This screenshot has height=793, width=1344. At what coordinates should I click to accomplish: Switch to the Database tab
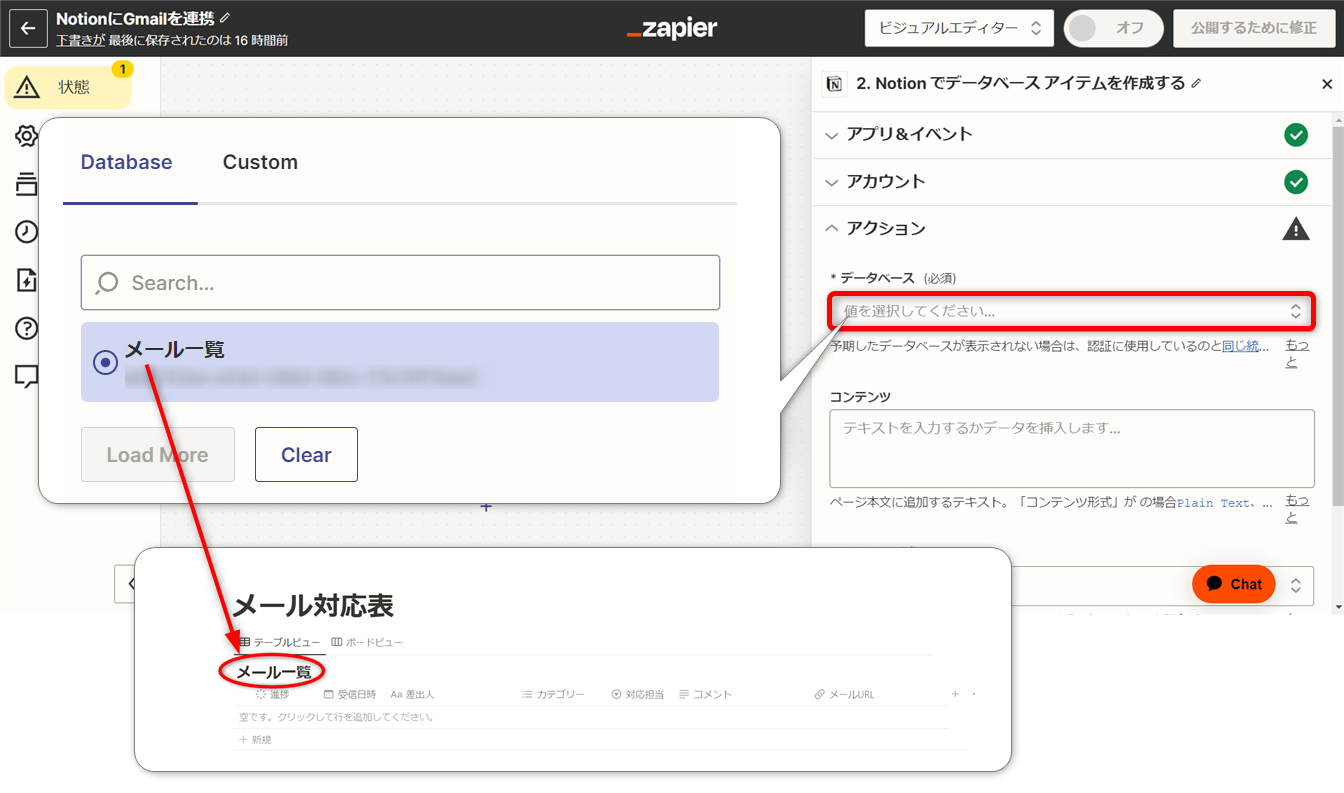click(x=126, y=162)
